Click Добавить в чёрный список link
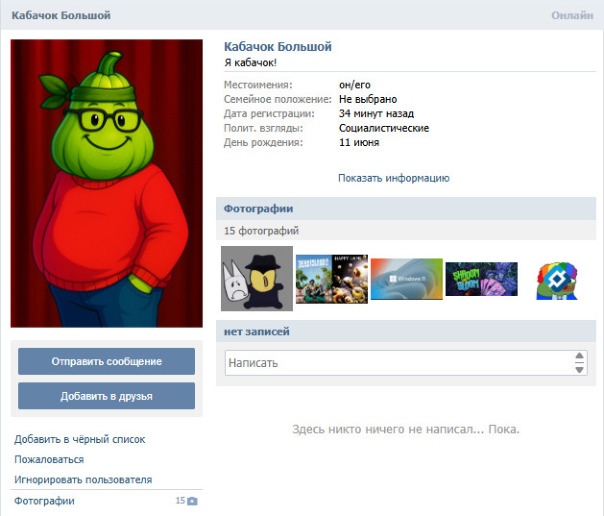Image resolution: width=604 pixels, height=516 pixels. tap(80, 439)
